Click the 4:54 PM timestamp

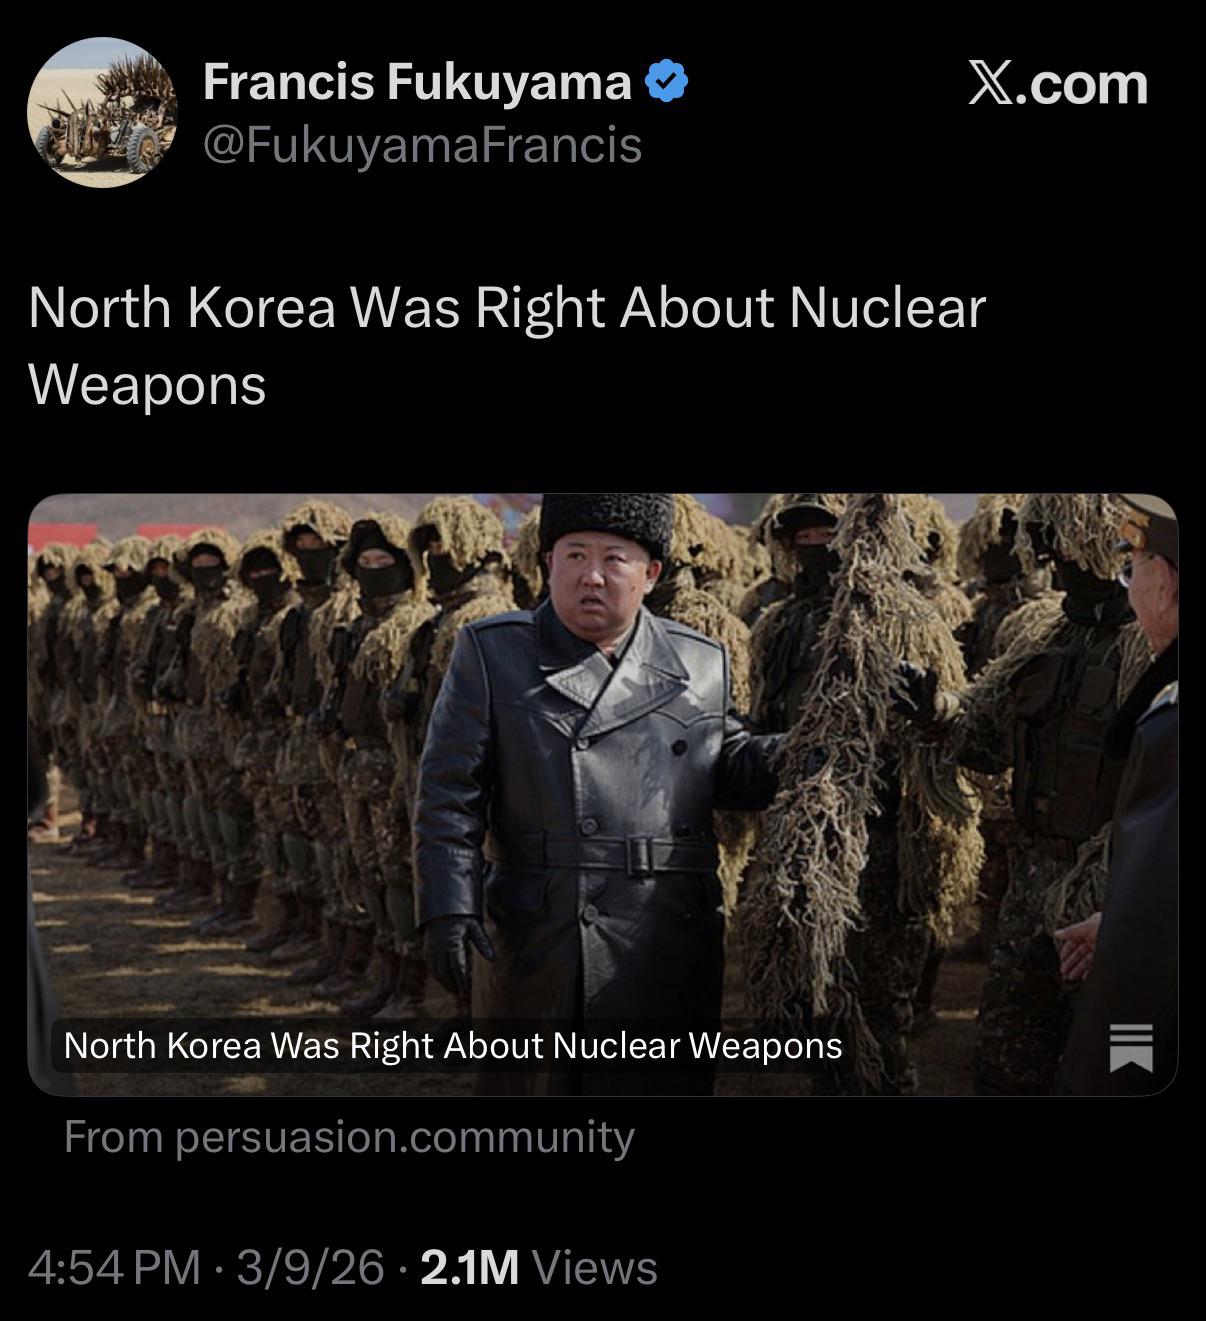click(x=114, y=1268)
